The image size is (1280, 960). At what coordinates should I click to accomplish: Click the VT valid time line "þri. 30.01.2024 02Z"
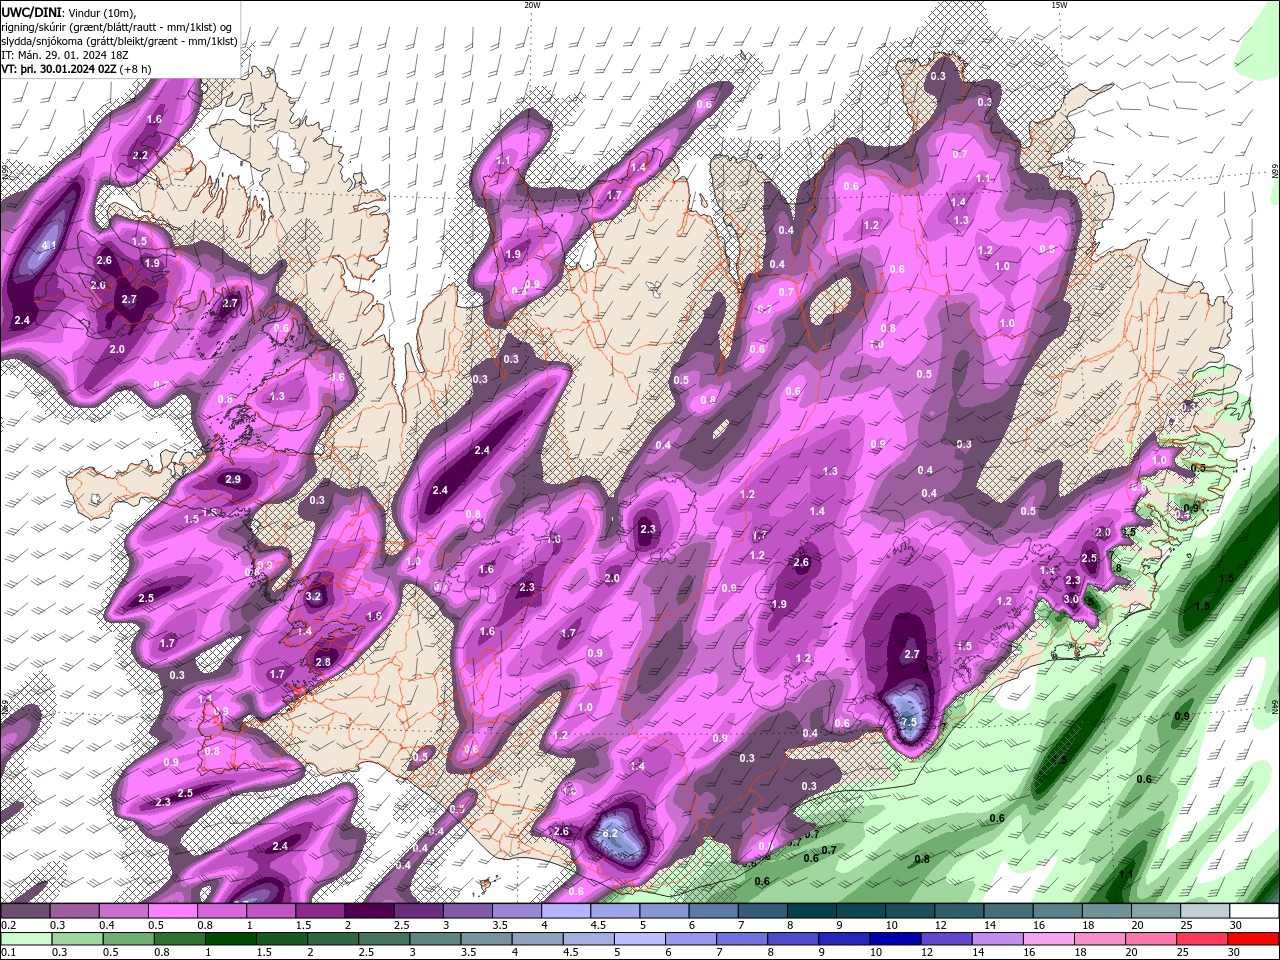(76, 69)
